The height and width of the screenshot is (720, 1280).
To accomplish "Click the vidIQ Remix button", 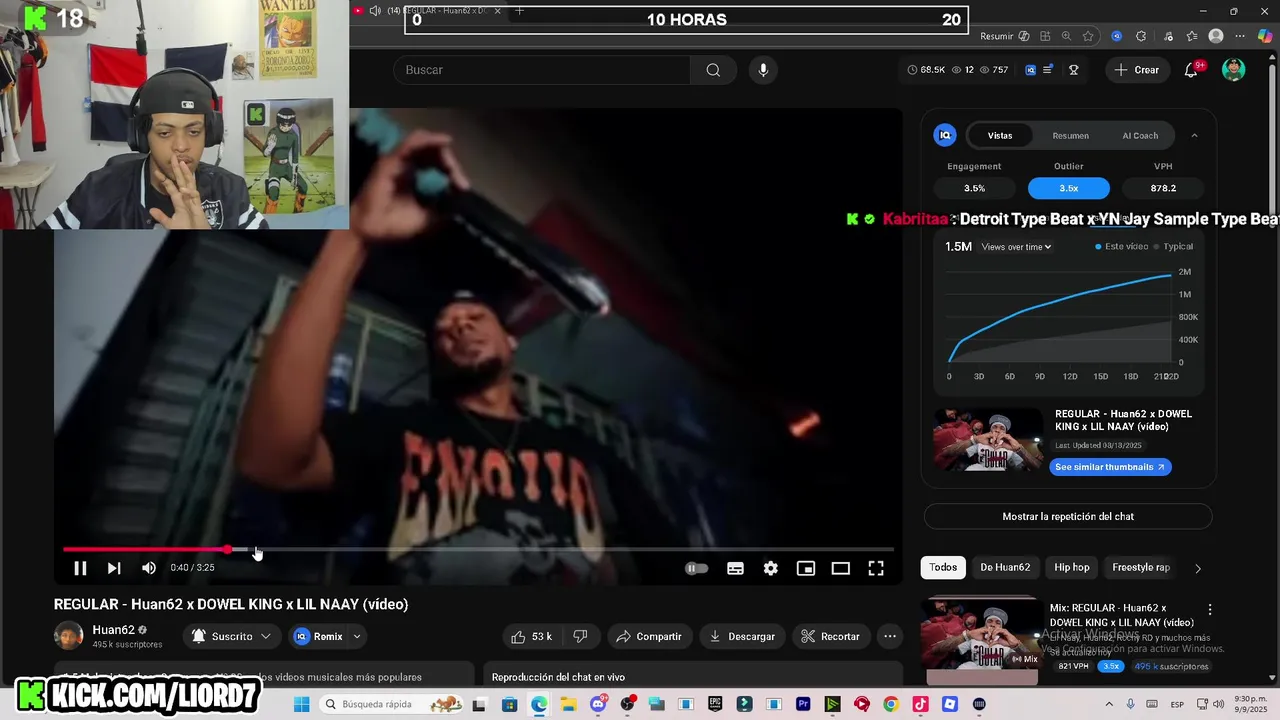I will tap(319, 636).
